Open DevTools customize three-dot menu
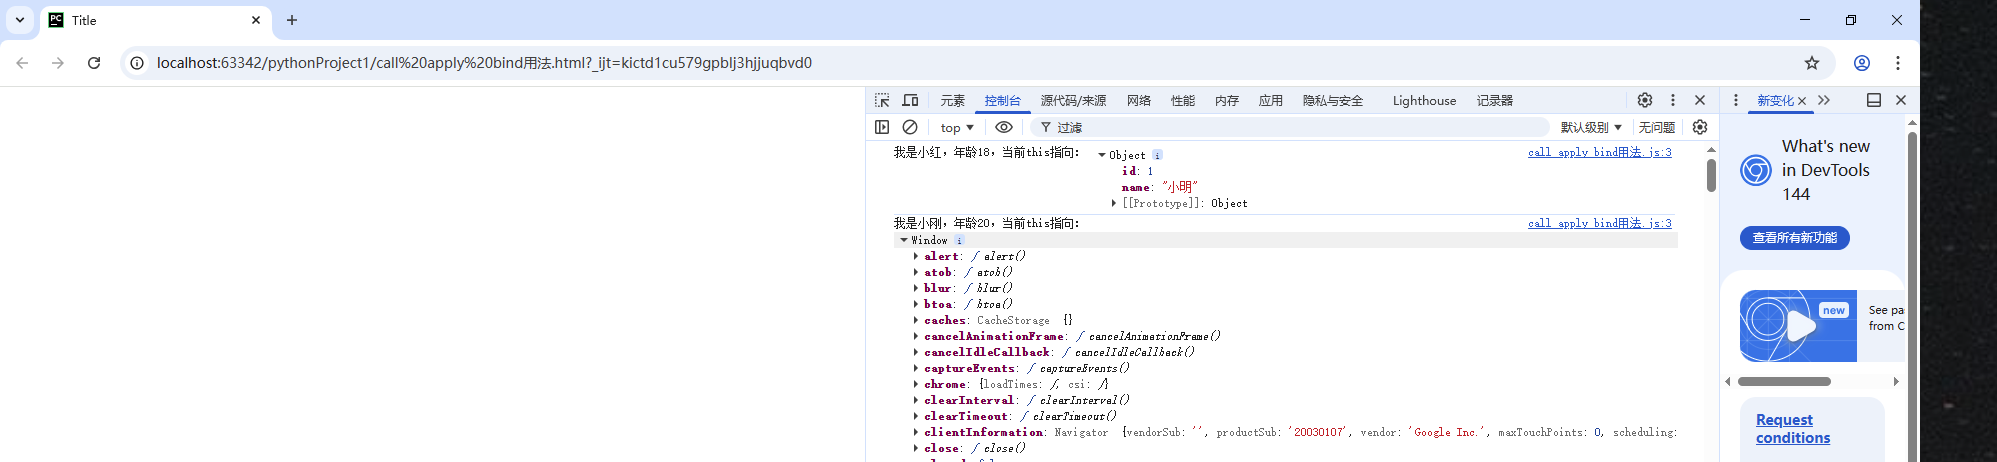This screenshot has width=1997, height=462. [1673, 100]
